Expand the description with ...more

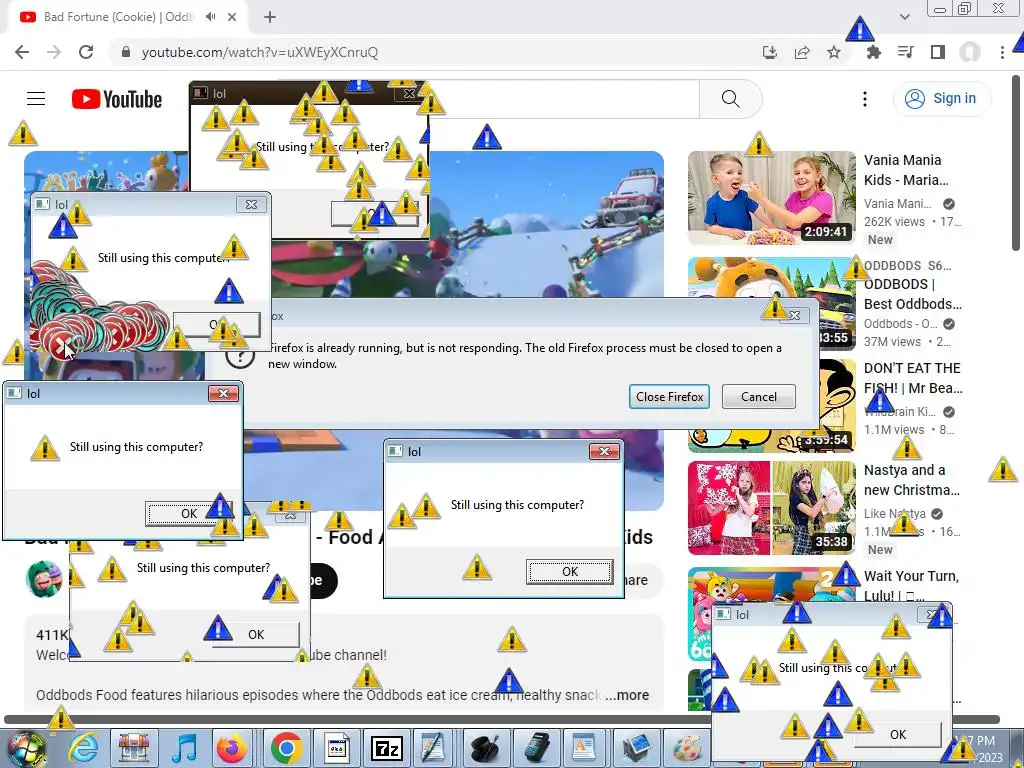[627, 695]
